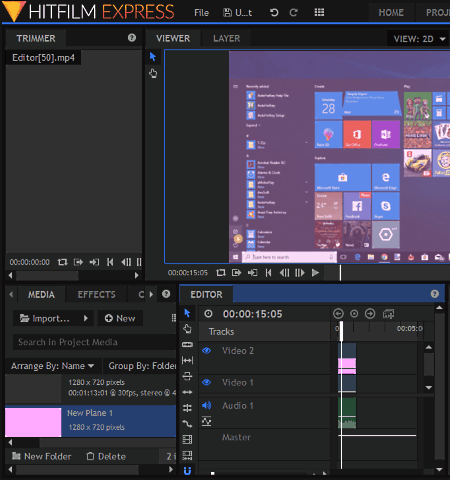The image size is (450, 480).
Task: Open the Media panel help icon
Action: coord(166,294)
